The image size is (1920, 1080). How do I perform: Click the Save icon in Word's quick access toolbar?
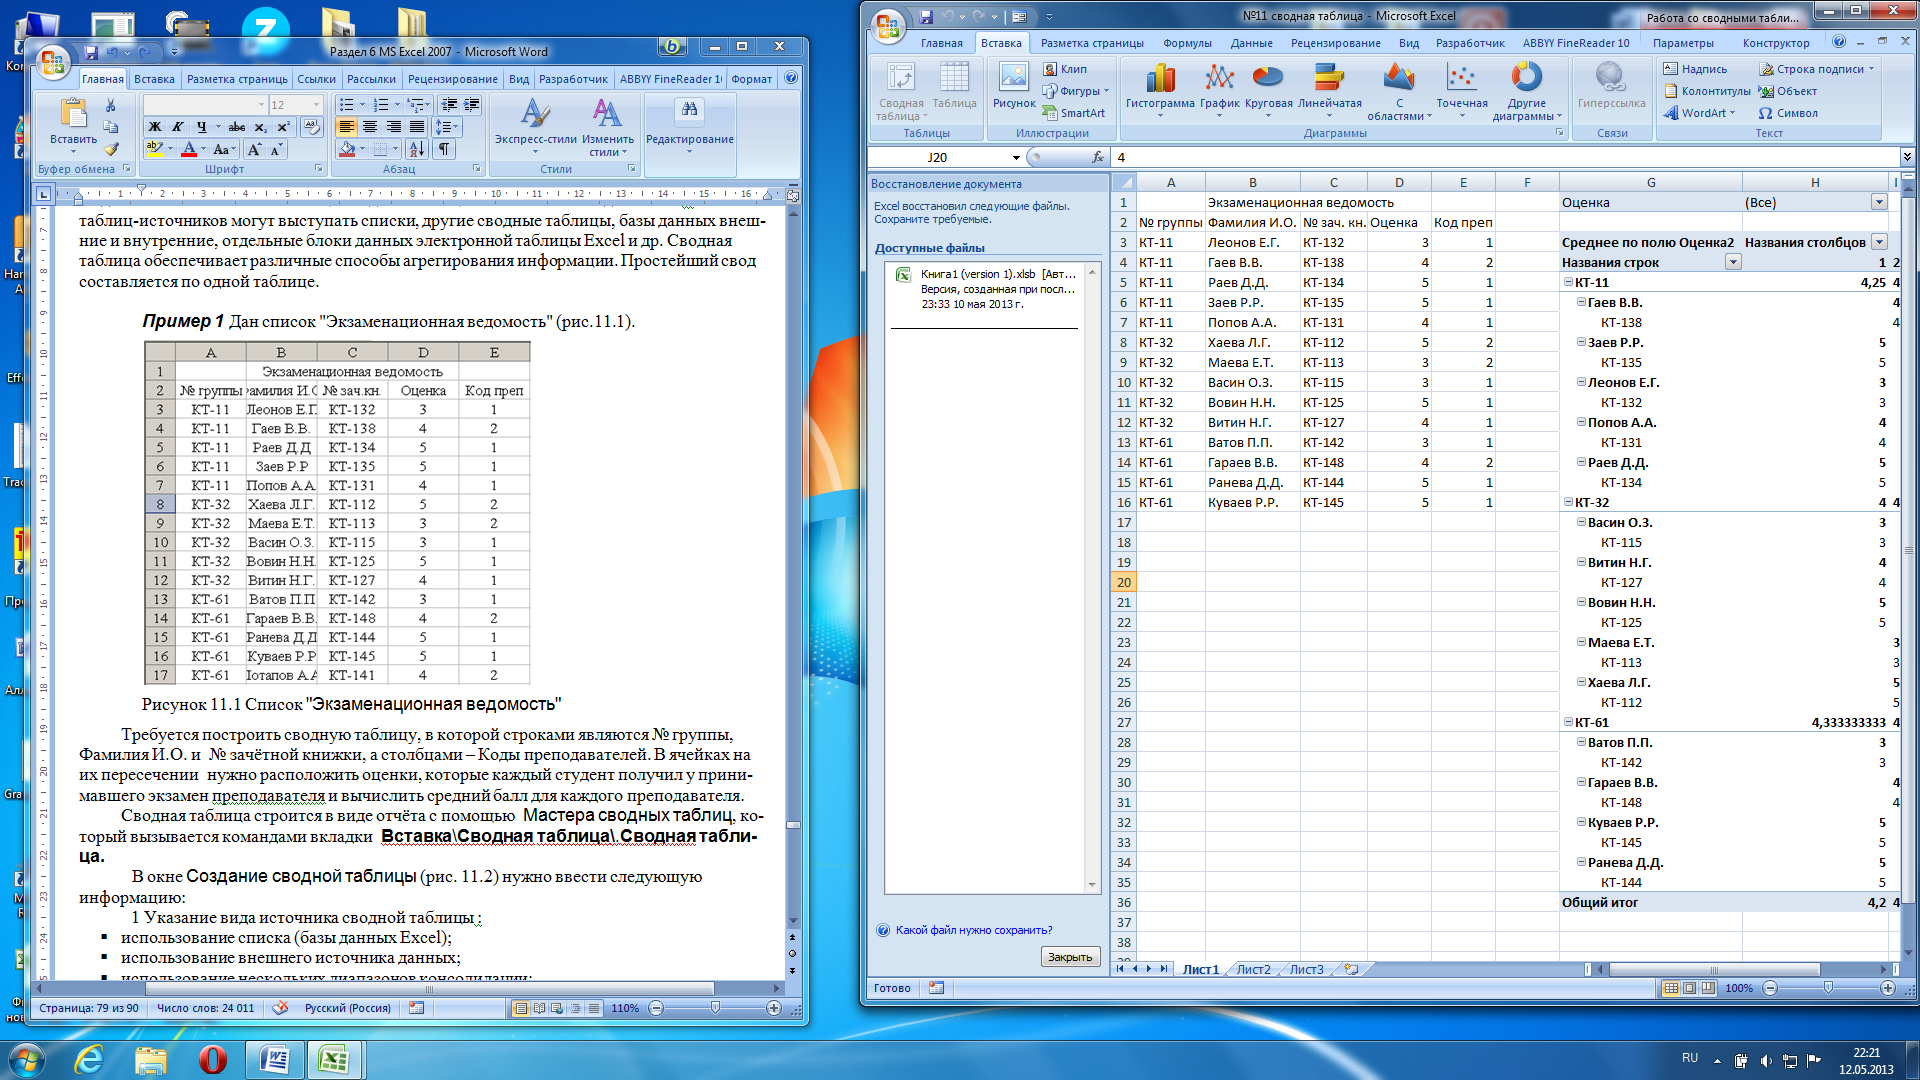(x=91, y=52)
